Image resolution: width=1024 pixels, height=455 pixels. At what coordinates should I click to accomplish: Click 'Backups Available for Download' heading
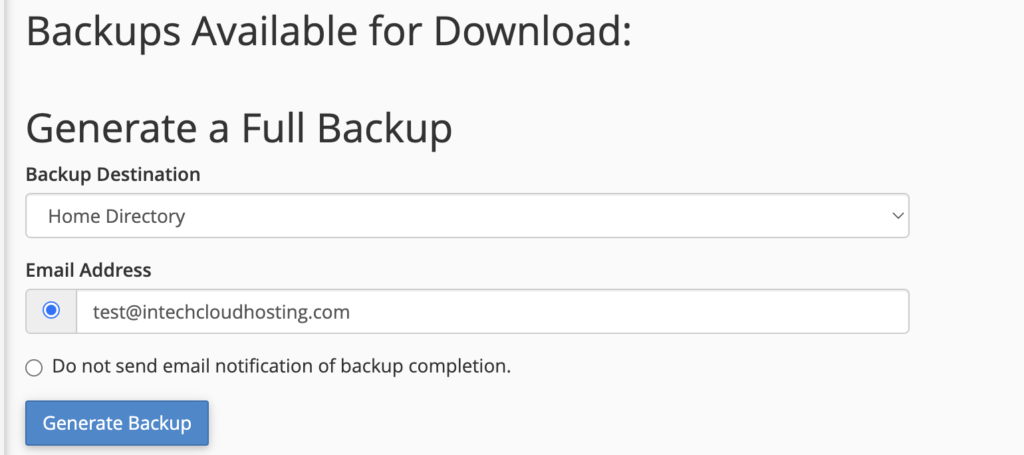329,32
